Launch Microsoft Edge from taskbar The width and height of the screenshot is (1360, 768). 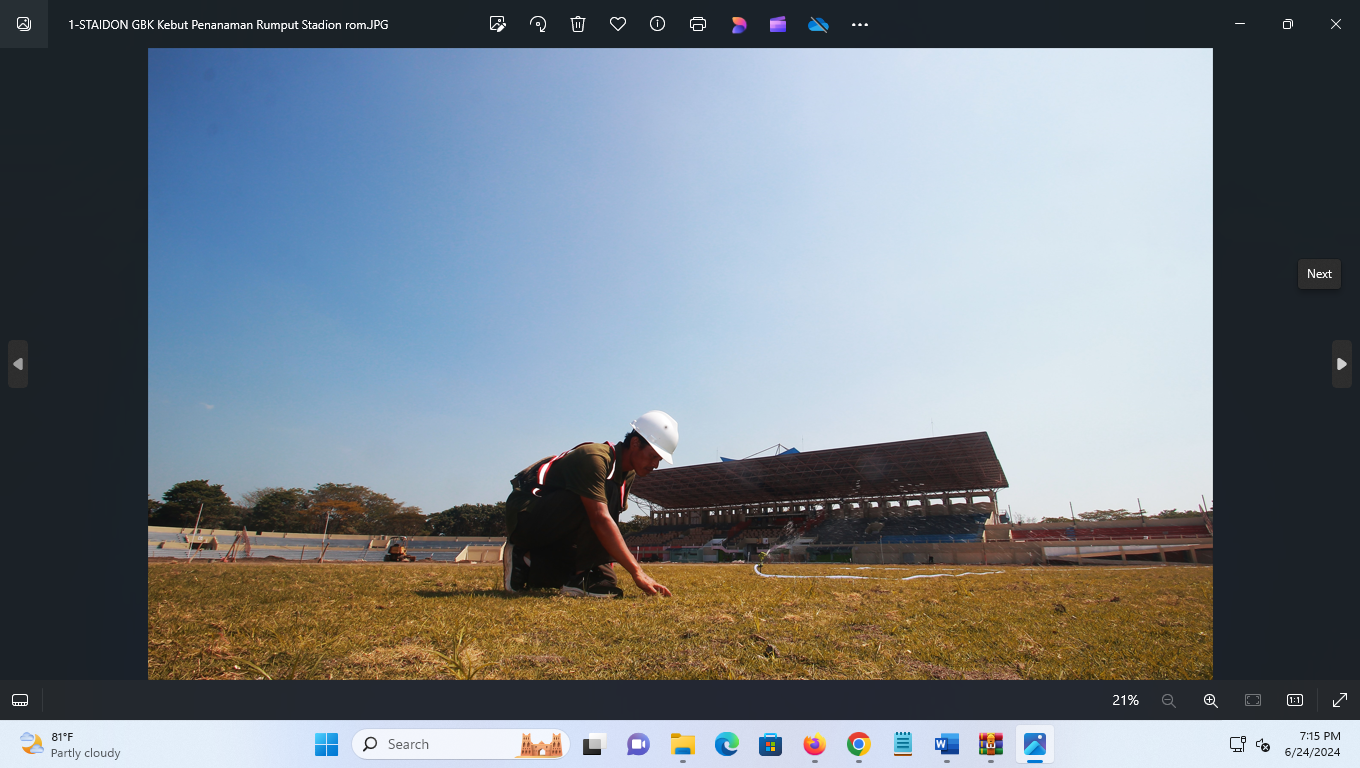click(x=726, y=744)
